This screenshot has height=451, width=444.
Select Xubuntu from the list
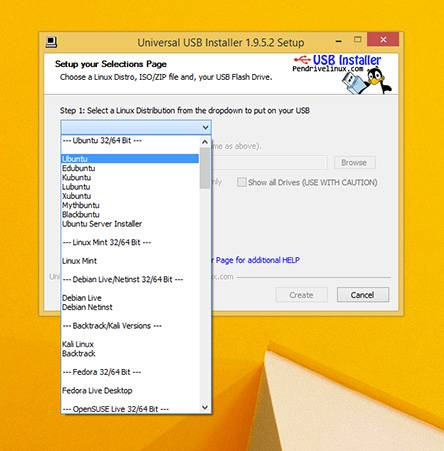(x=130, y=196)
